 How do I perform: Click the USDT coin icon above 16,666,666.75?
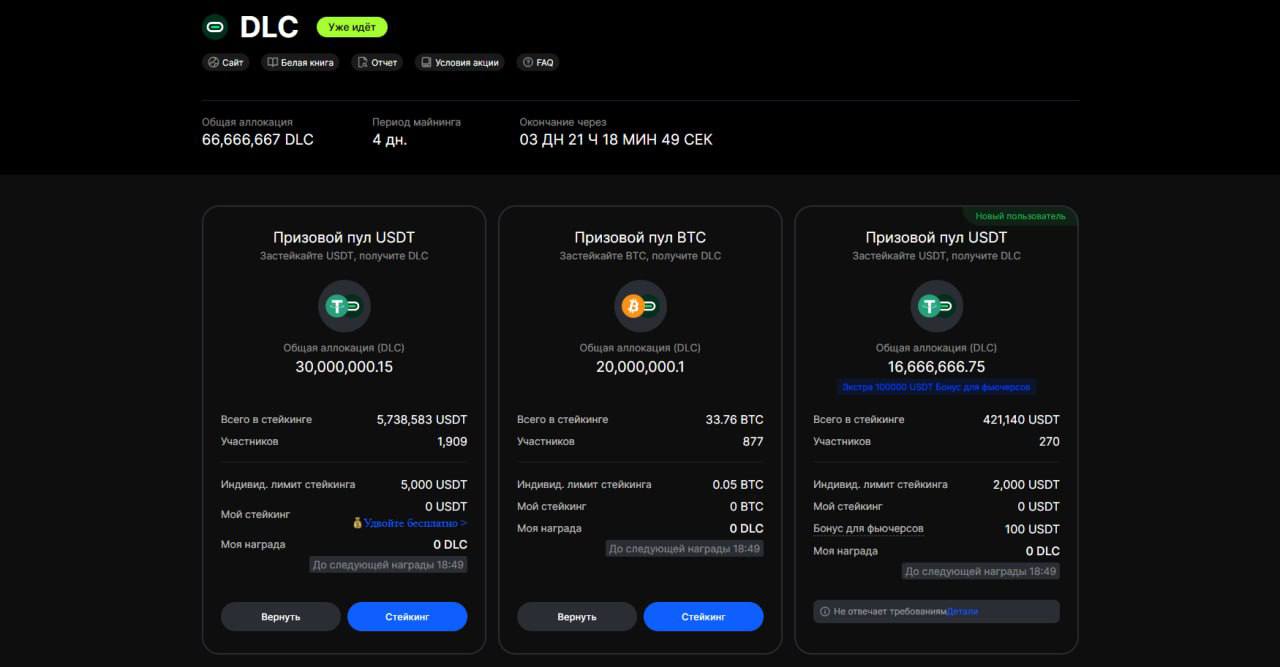(x=929, y=306)
